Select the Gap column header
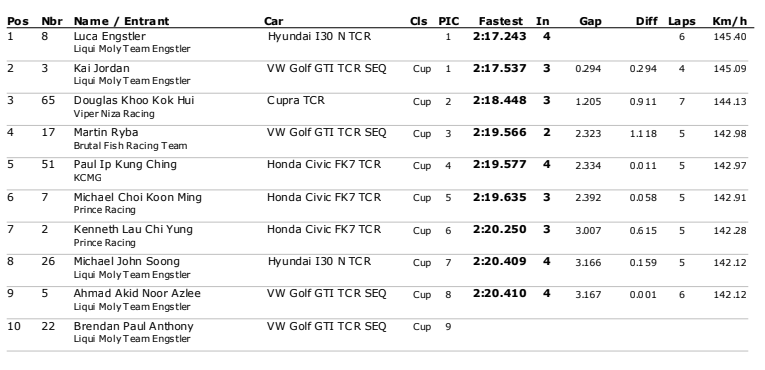This screenshot has height=370, width=765. (x=590, y=21)
